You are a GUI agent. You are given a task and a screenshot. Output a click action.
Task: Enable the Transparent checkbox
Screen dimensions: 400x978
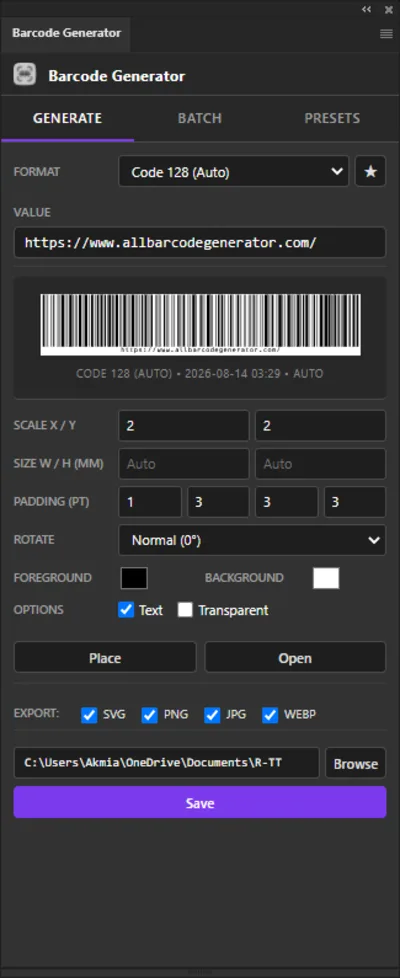tap(185, 610)
